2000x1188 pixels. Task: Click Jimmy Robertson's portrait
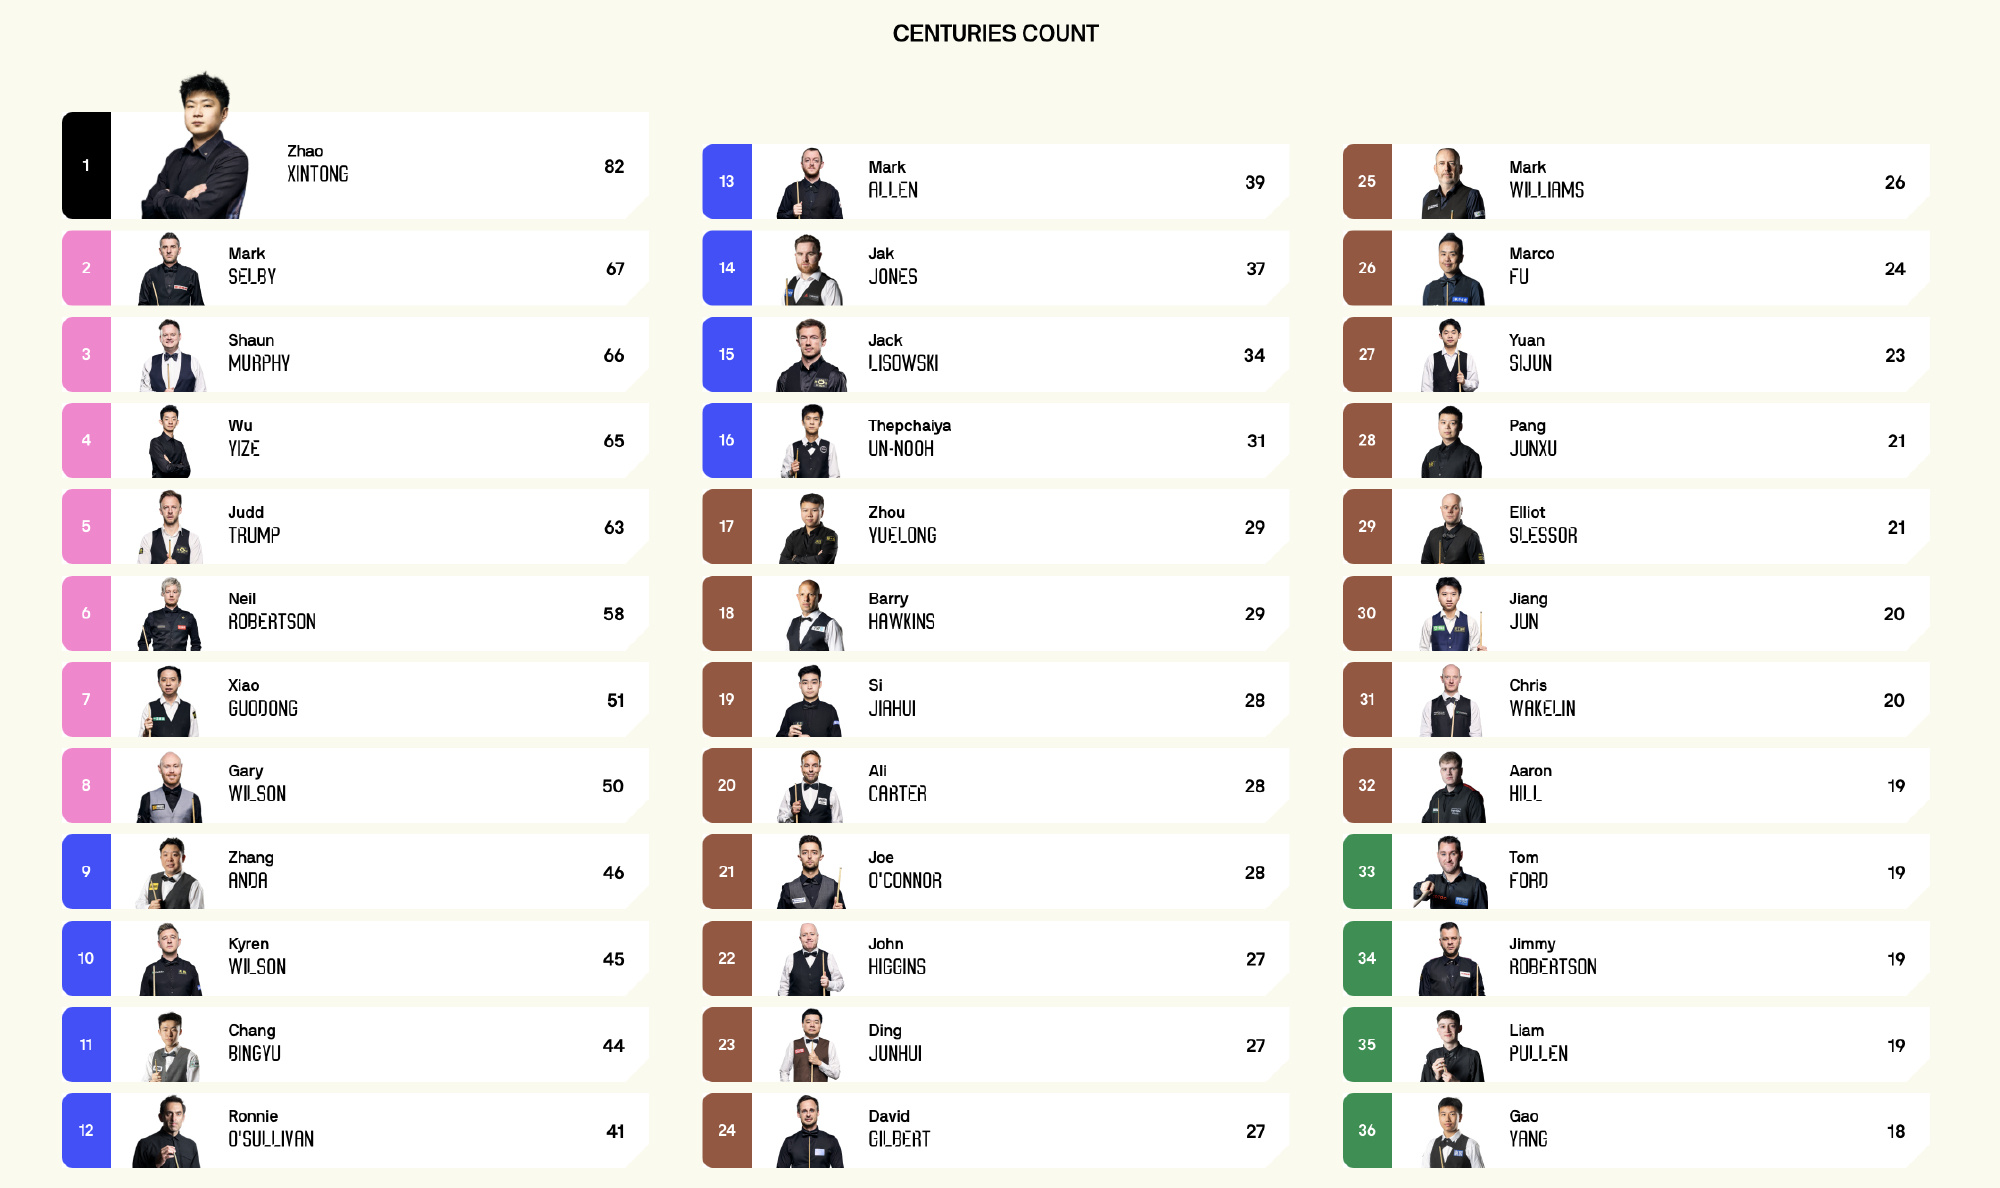click(x=1452, y=959)
